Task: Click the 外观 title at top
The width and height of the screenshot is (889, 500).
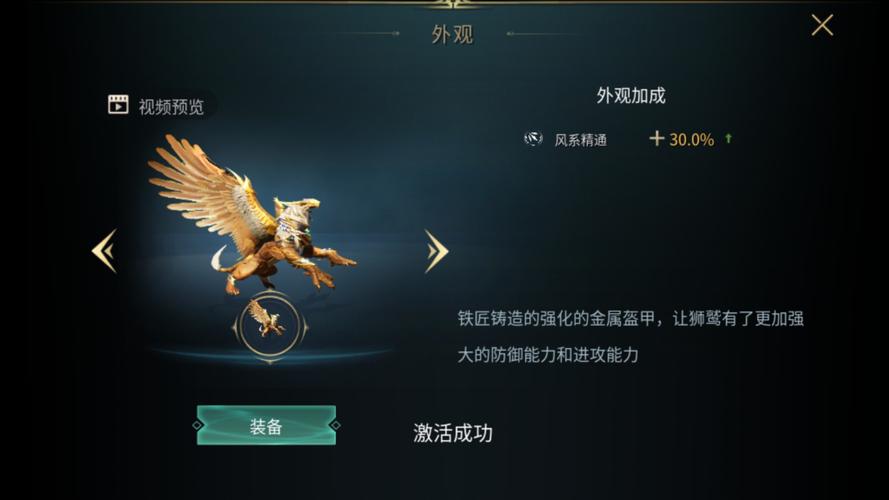Action: (452, 35)
